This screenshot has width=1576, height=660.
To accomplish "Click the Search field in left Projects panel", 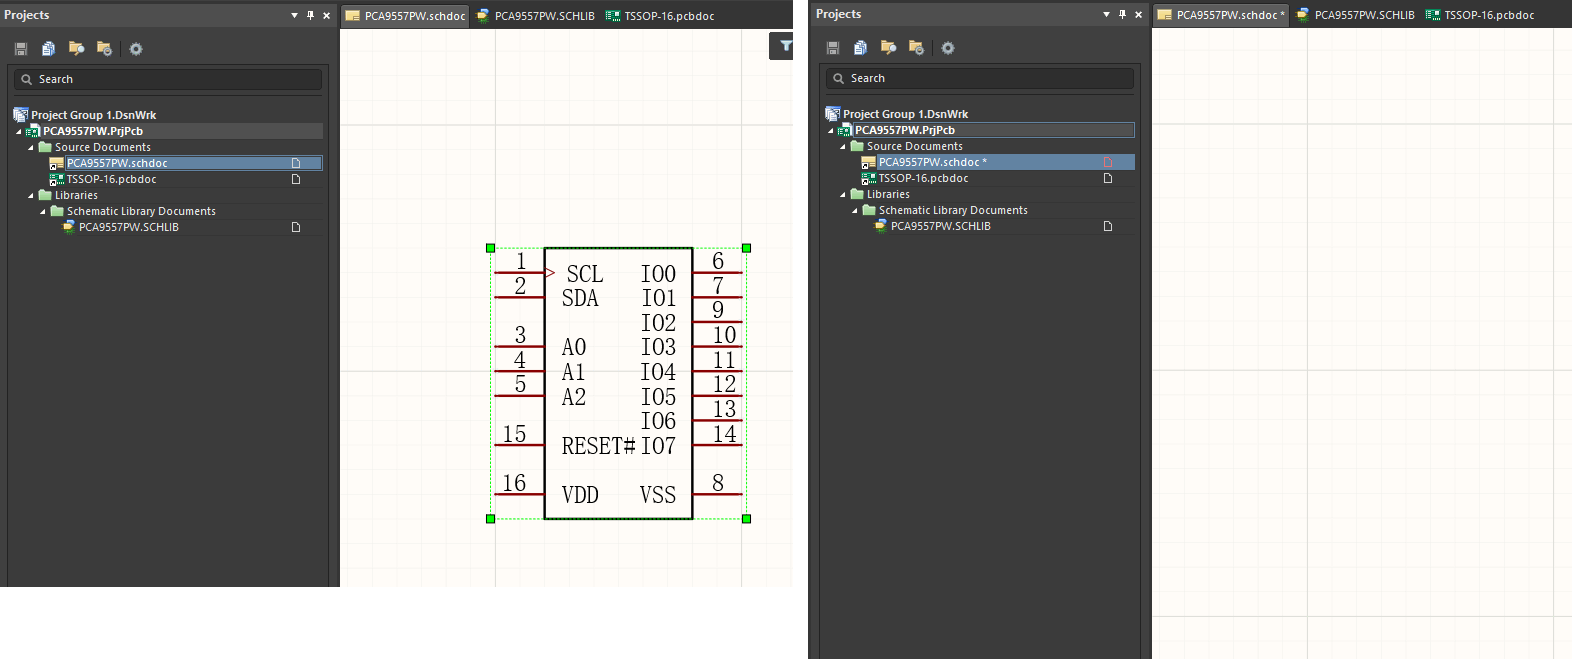I will 168,79.
